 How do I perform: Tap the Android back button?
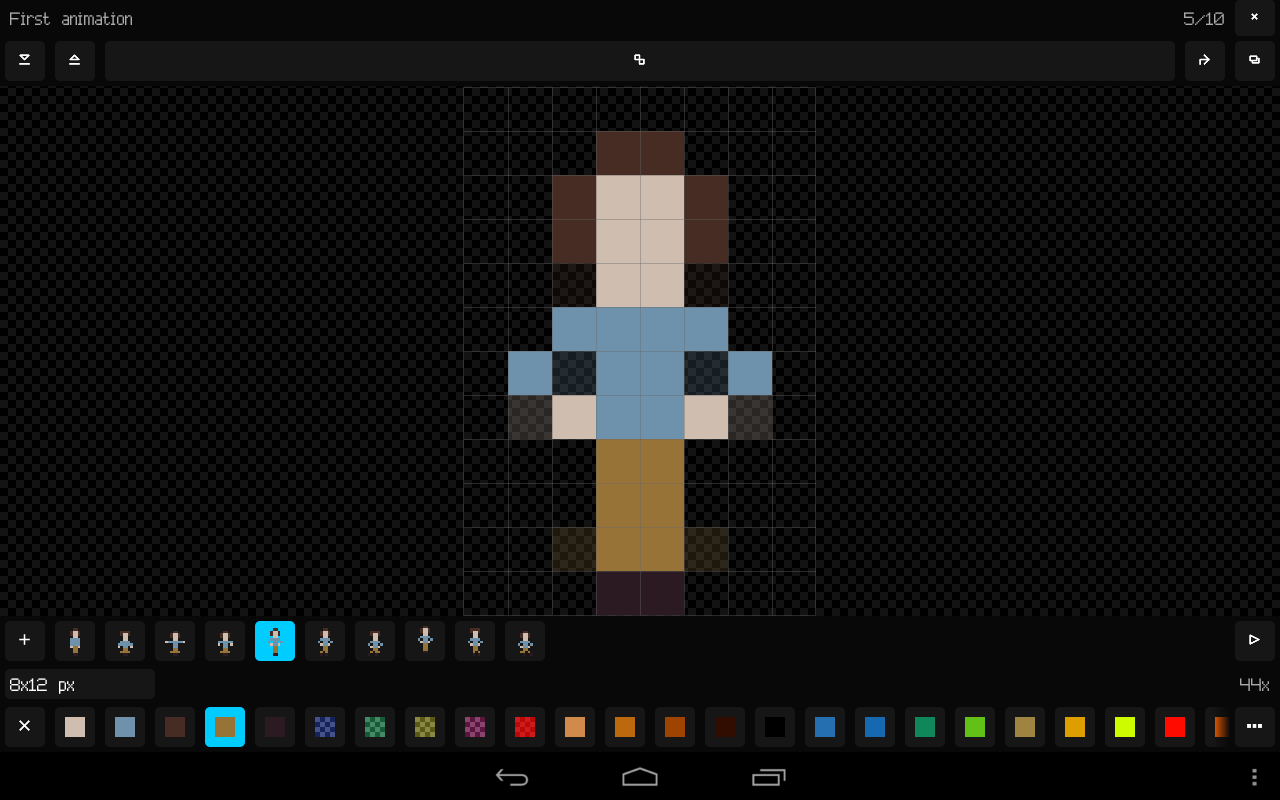tap(512, 777)
